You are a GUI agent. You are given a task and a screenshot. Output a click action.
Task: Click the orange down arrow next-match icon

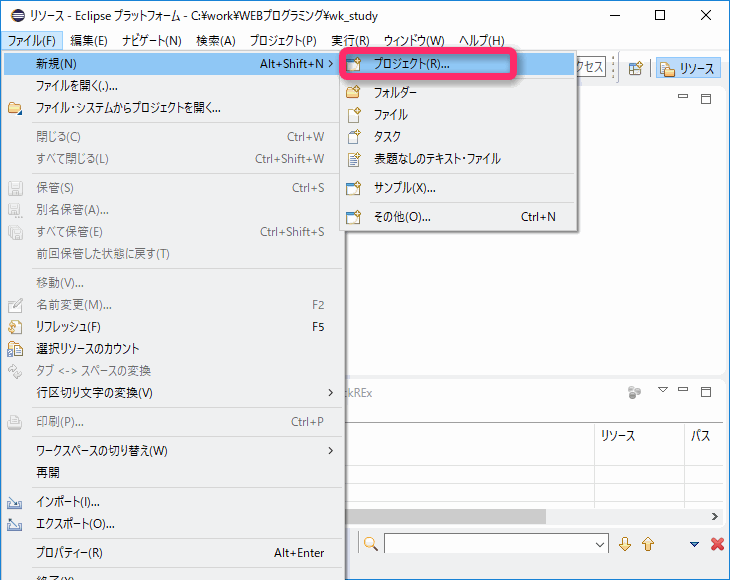625,544
